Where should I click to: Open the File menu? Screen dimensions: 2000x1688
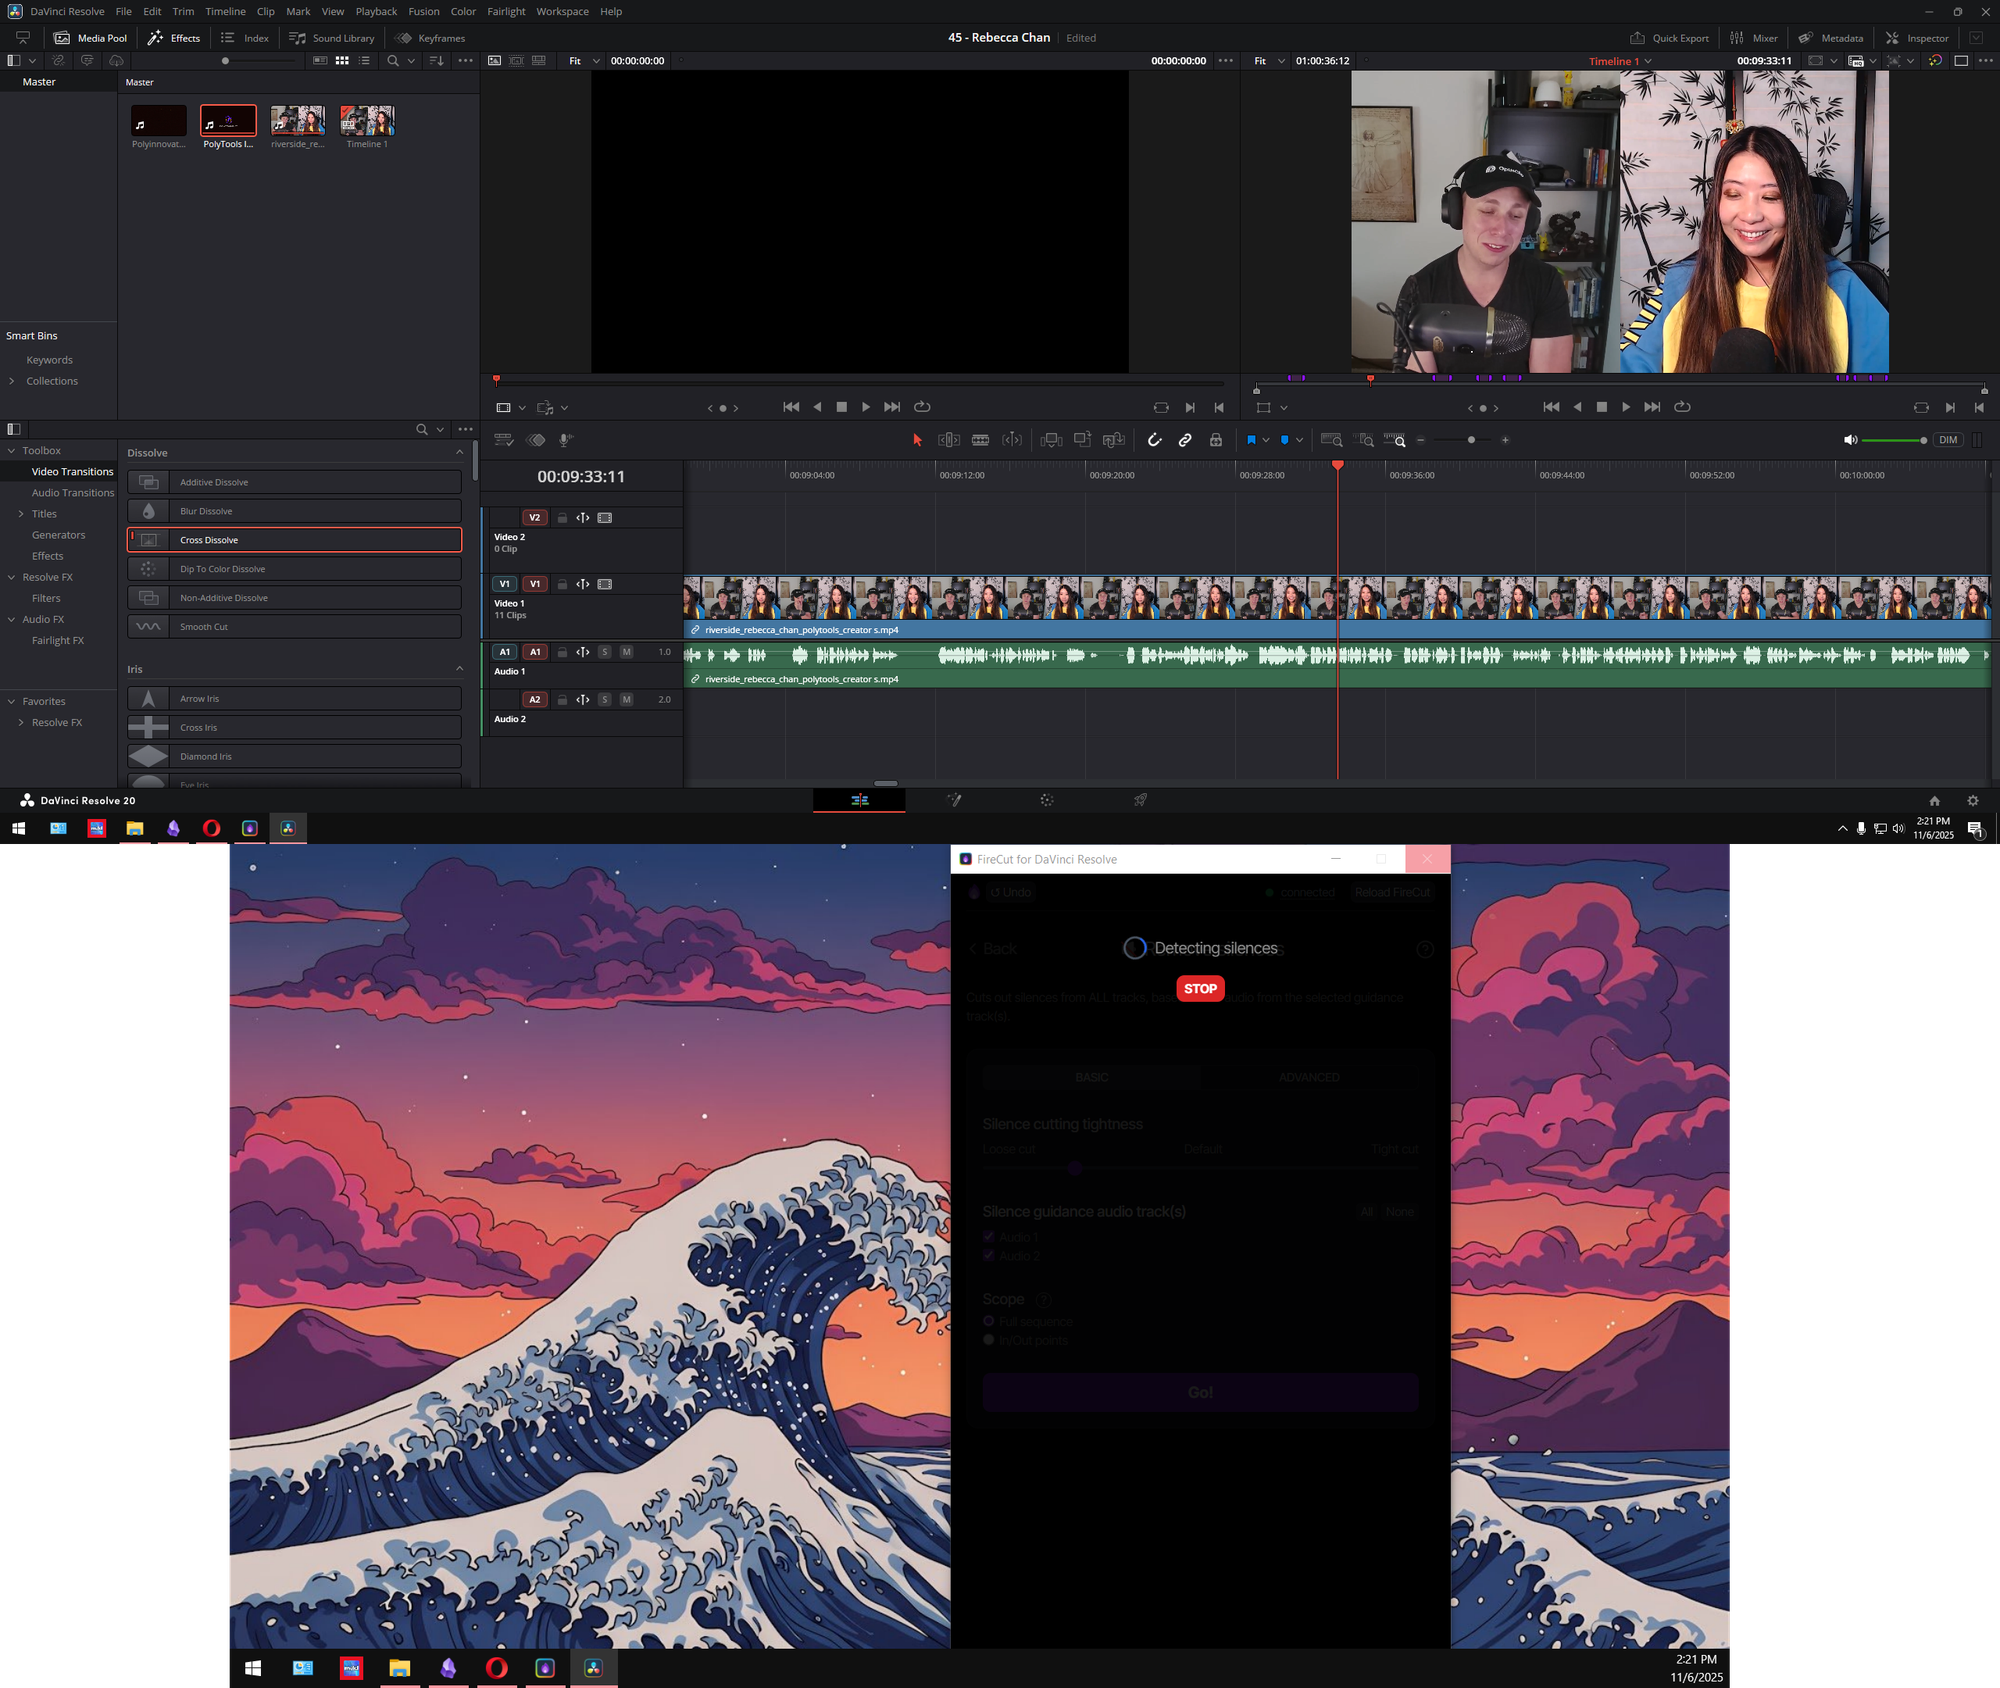[x=124, y=12]
